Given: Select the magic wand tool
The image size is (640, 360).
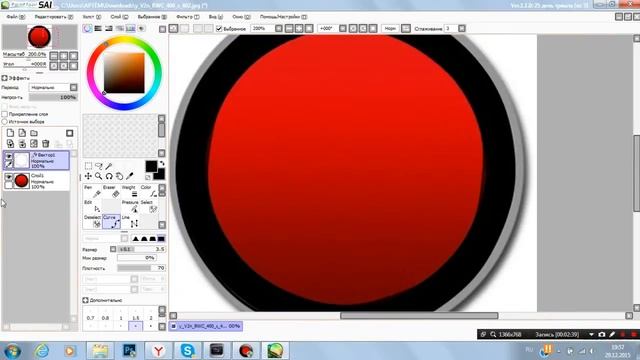Looking at the screenshot, I should [109, 166].
